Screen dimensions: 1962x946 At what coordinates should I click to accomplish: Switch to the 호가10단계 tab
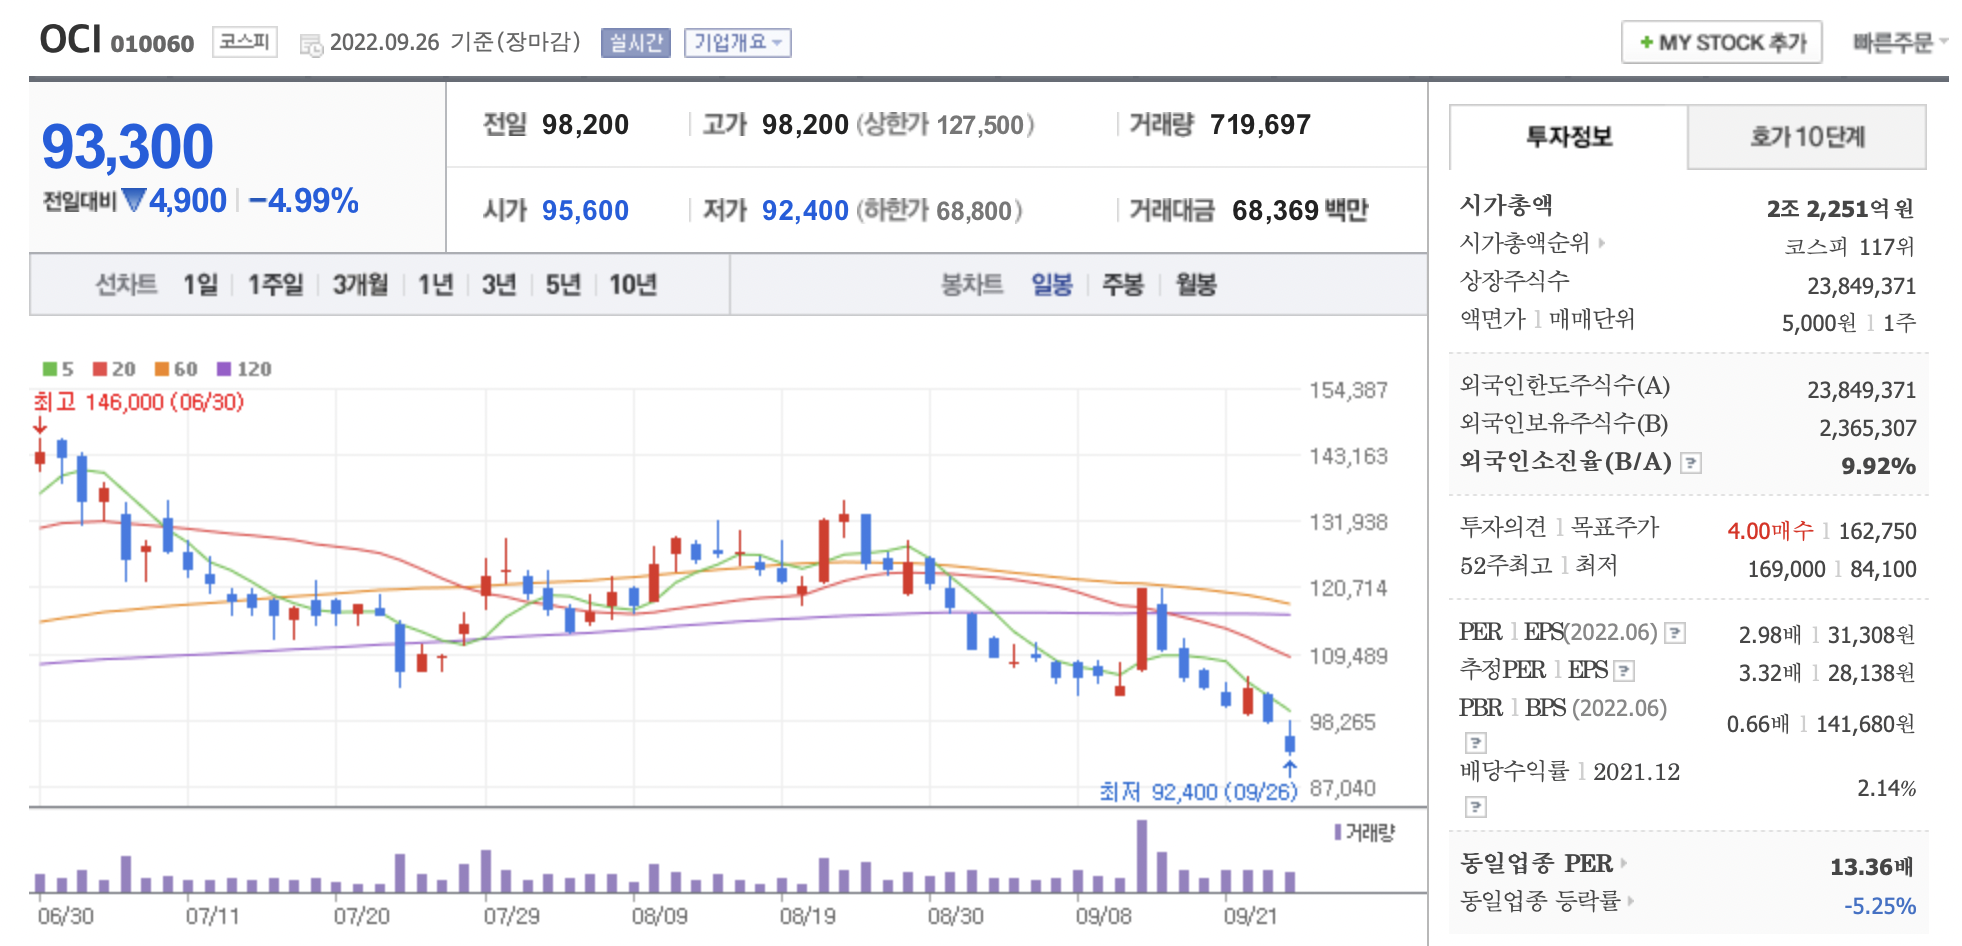1807,137
